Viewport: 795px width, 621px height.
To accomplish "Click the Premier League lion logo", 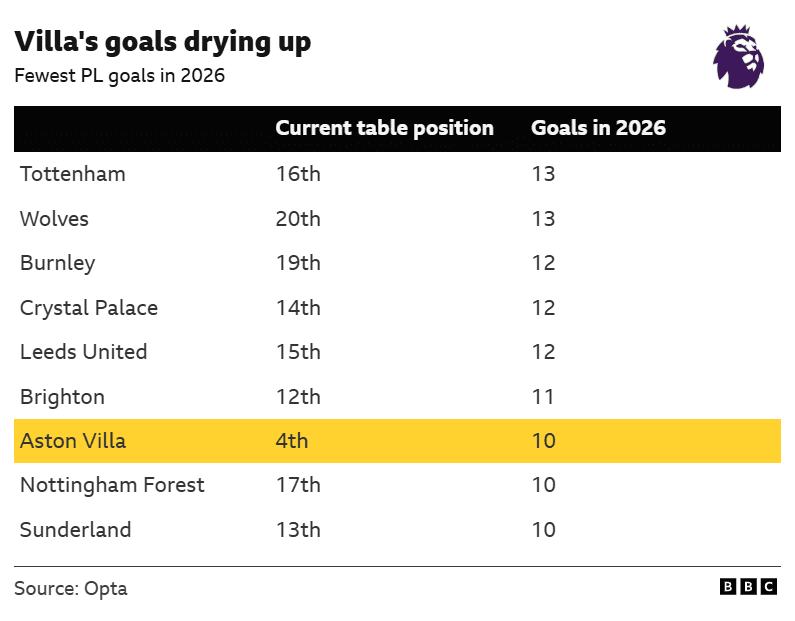I will (738, 58).
